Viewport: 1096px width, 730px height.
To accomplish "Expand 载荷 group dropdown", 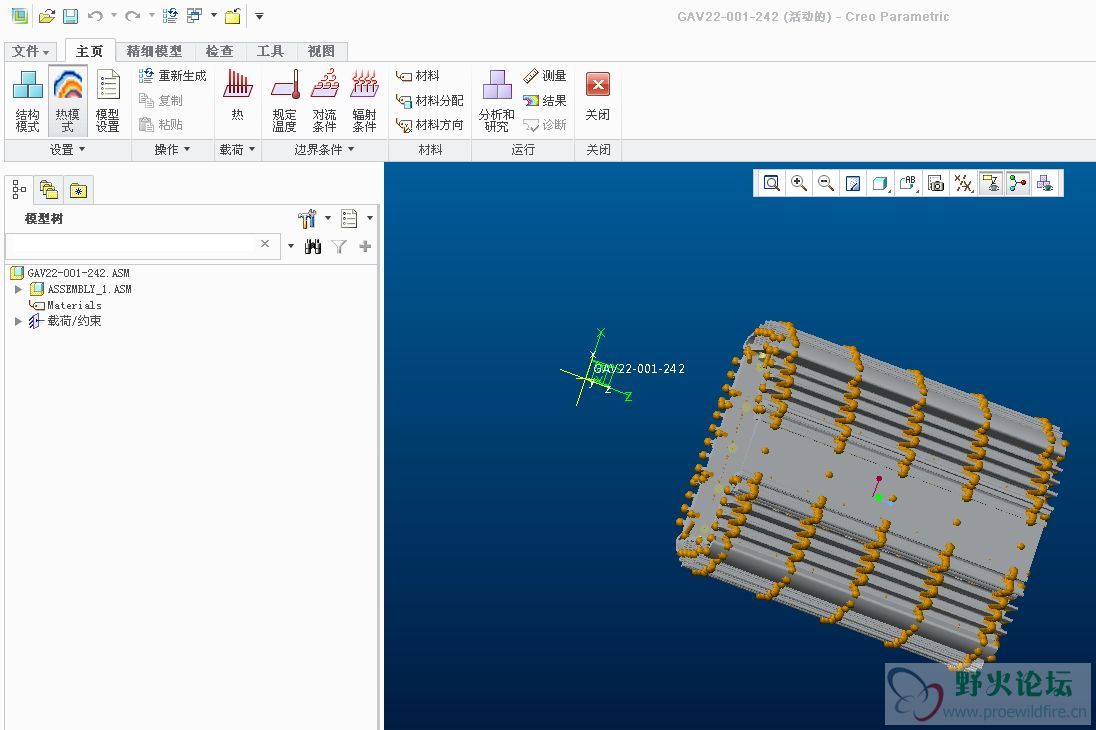I will tap(238, 150).
